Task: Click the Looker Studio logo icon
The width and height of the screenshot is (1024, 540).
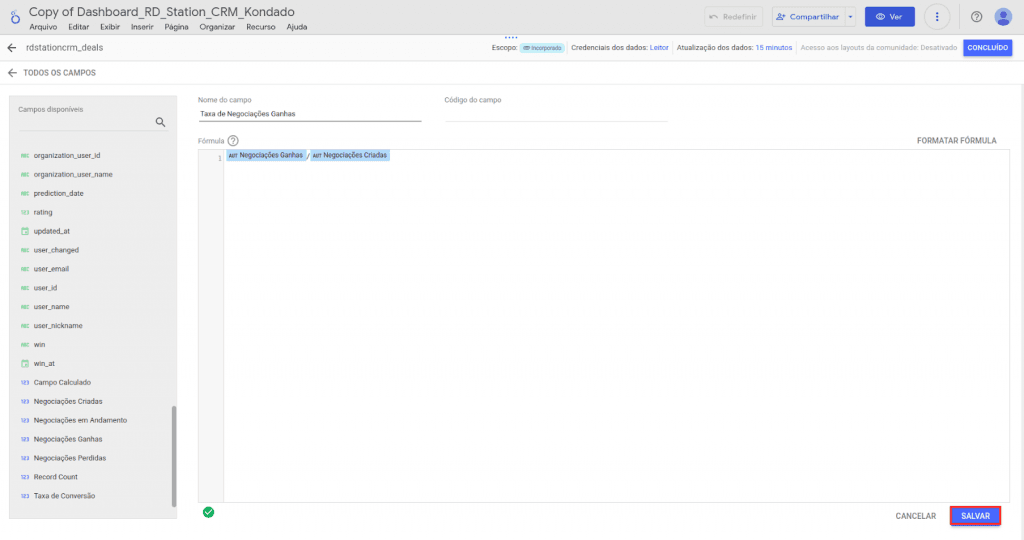Action: (x=14, y=17)
